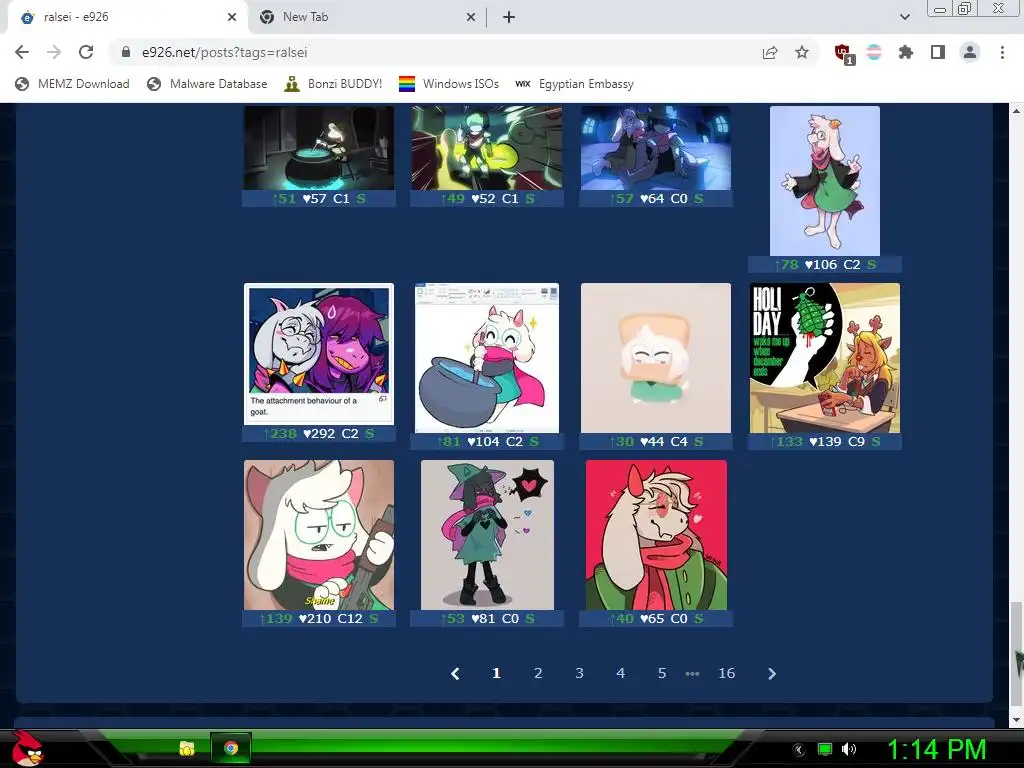This screenshot has height=768, width=1024.
Task: Open the uBlock Origin extension icon
Action: 843,54
